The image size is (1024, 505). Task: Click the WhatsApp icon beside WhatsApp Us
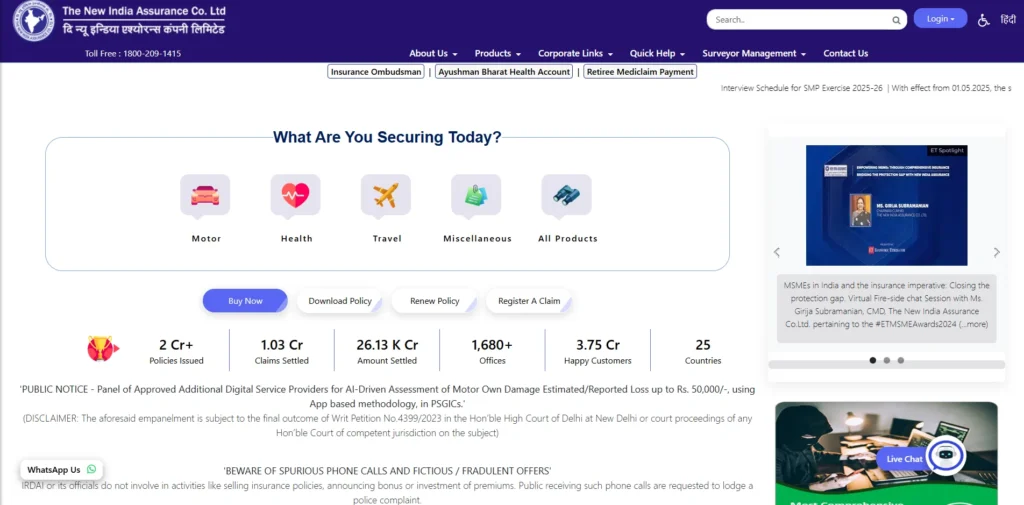91,469
